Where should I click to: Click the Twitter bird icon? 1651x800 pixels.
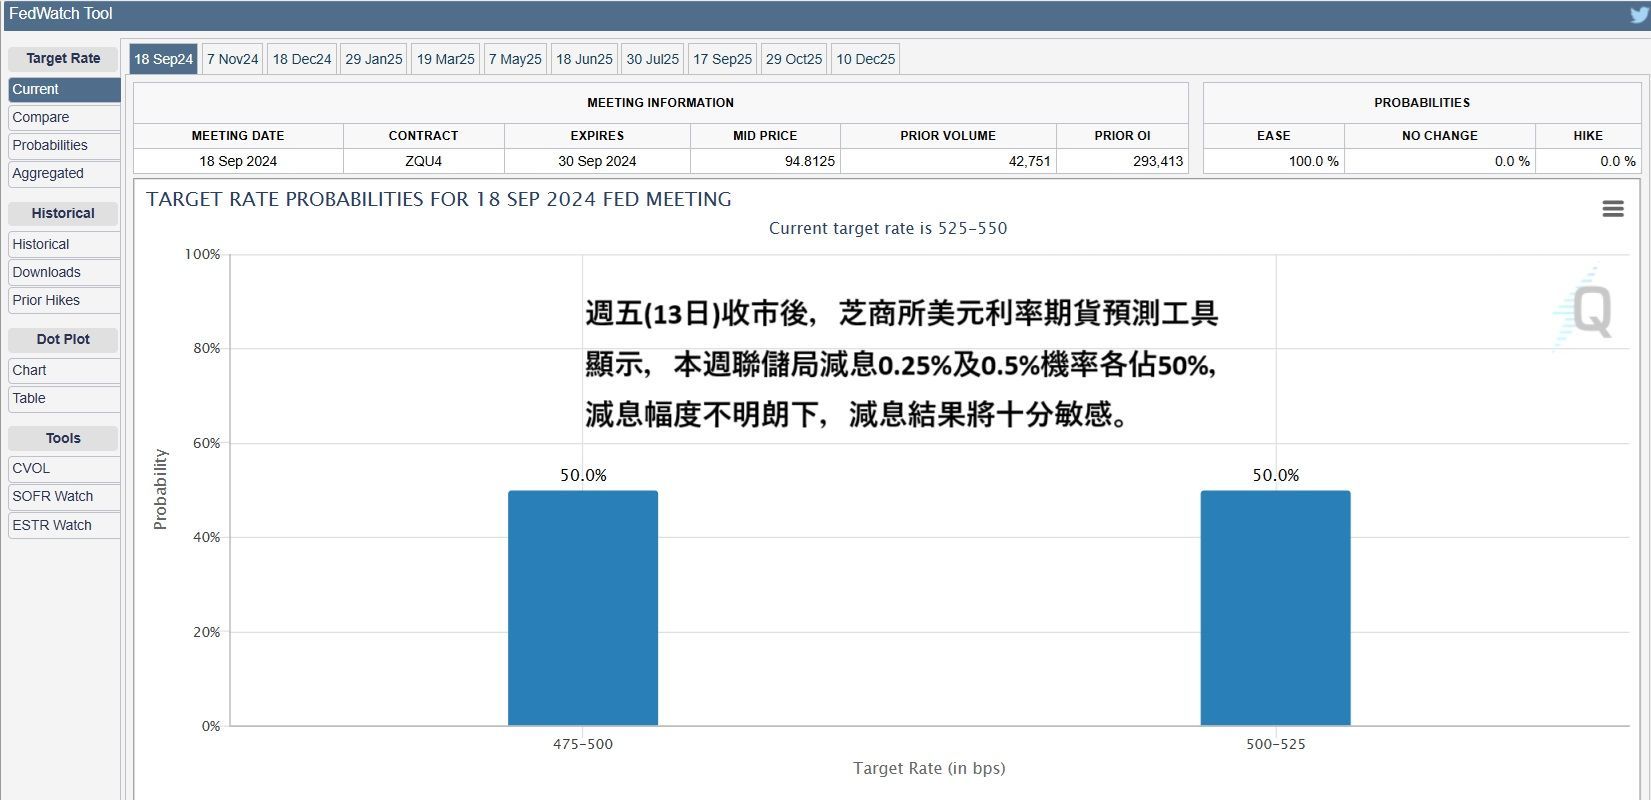1638,14
